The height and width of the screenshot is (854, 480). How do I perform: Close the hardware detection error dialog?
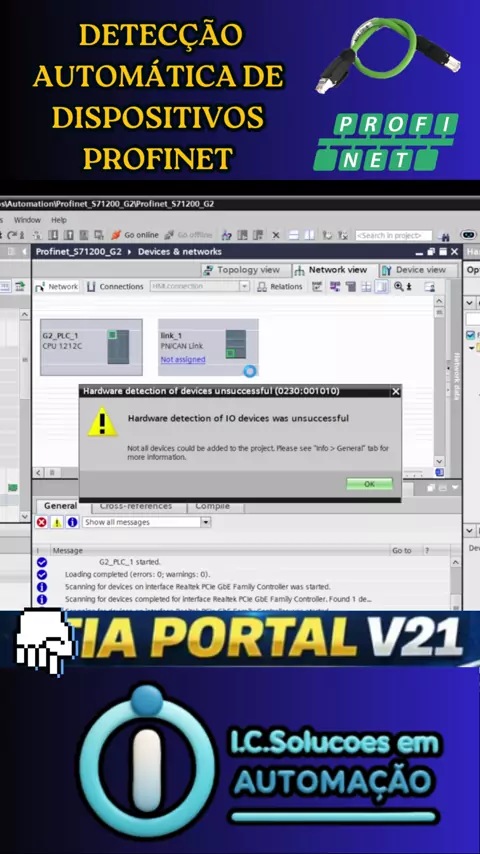coord(396,391)
